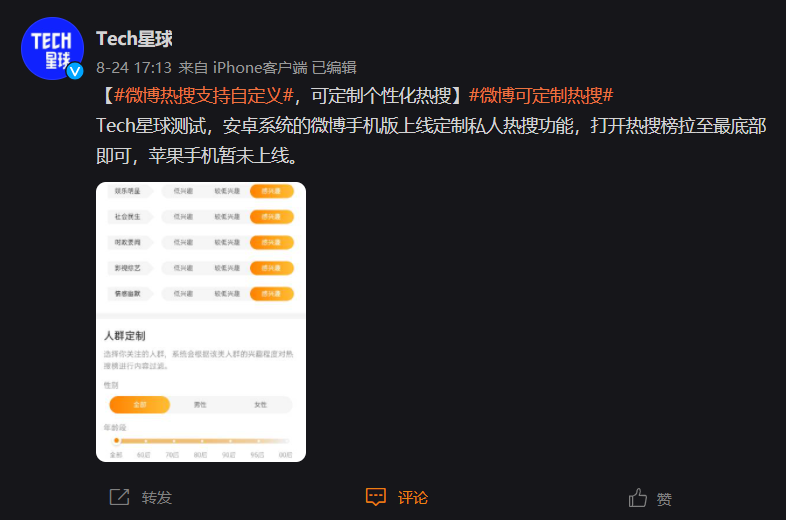Click the 赞 like label
Screen dimensions: 786x520
click(x=664, y=499)
